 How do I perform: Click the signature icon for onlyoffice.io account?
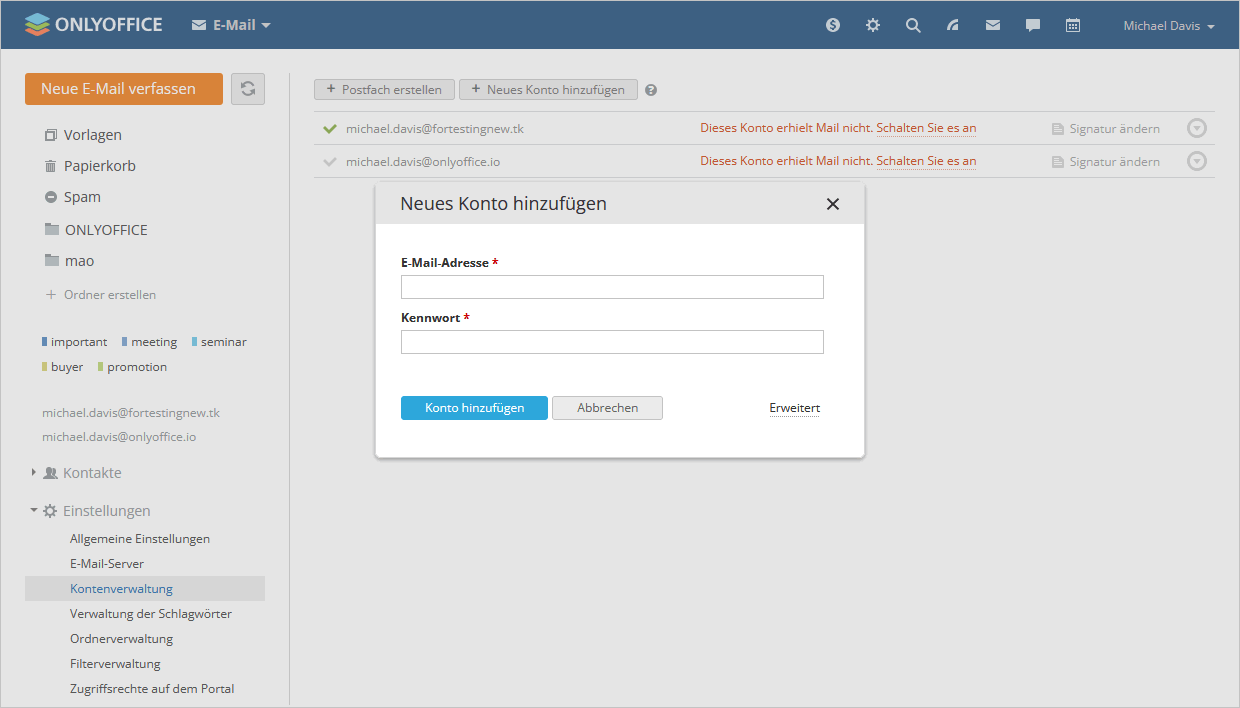[x=1058, y=162]
